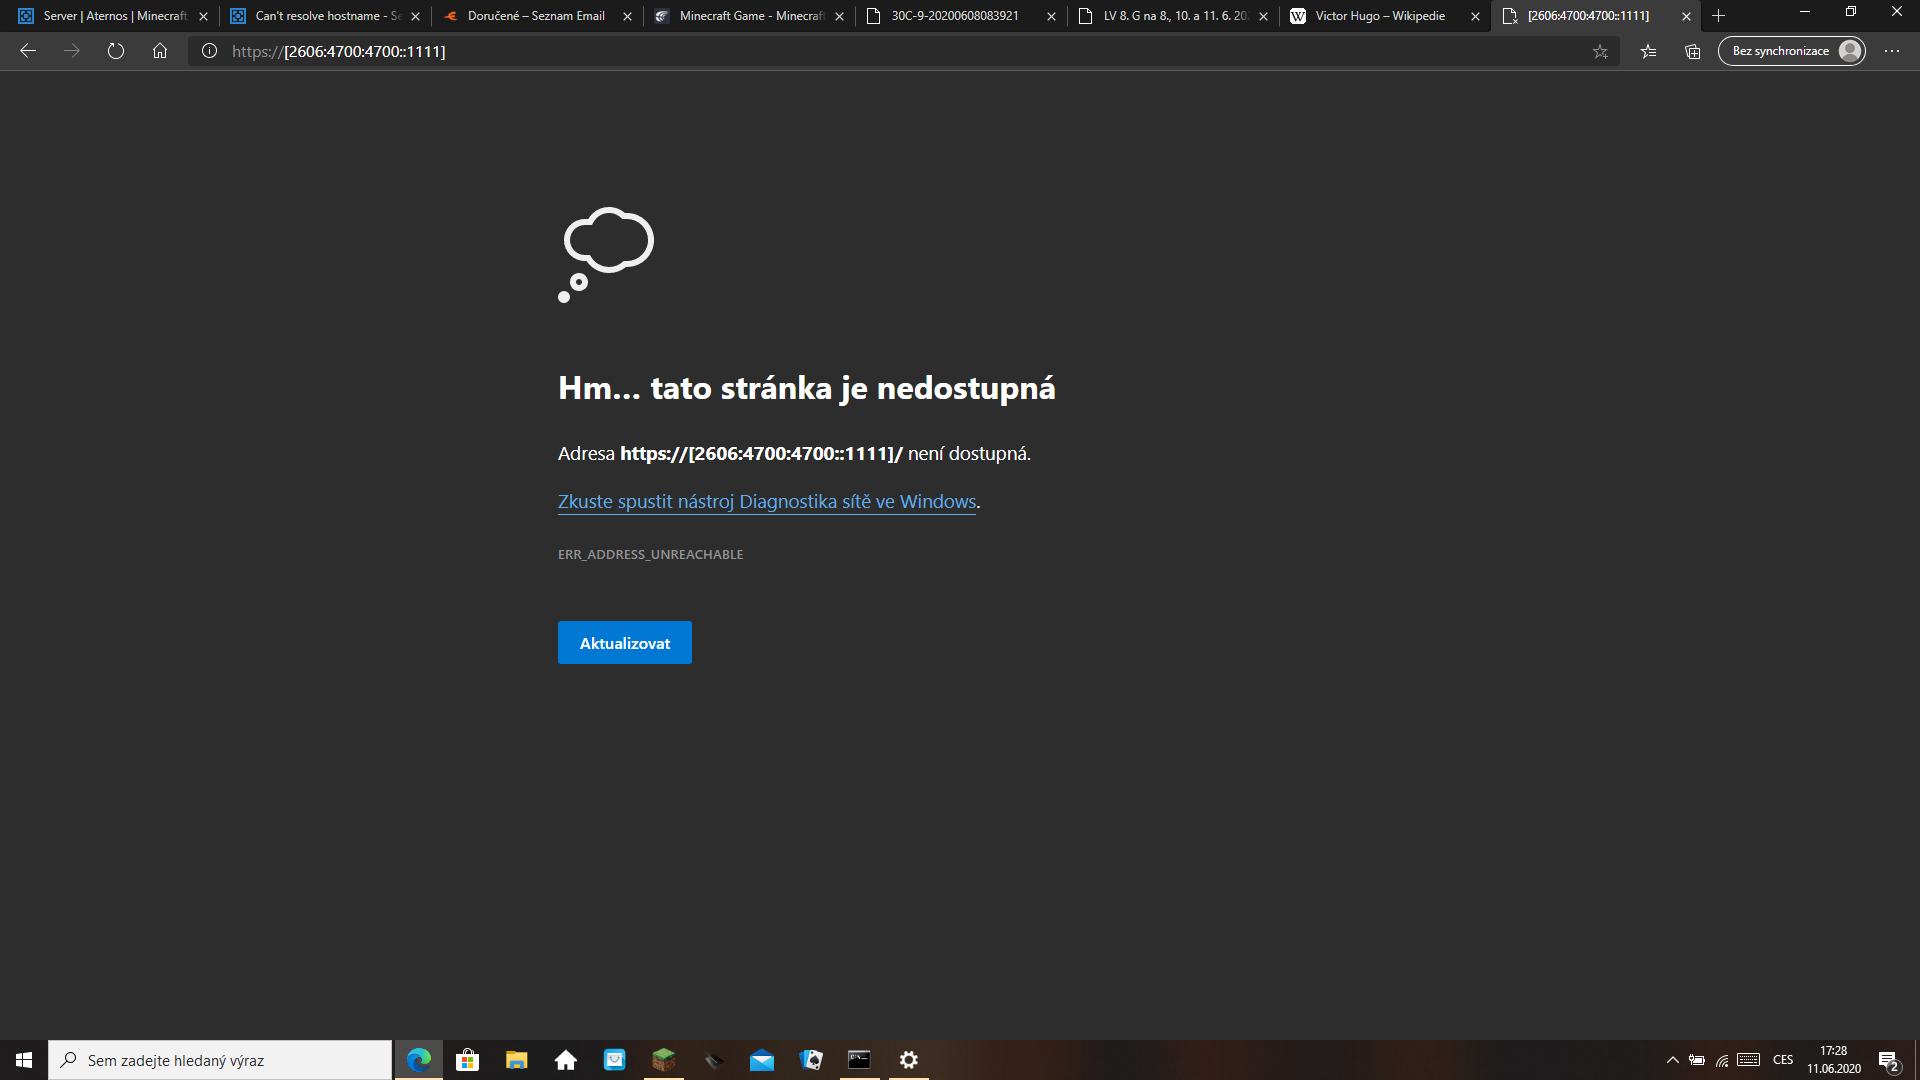
Task: Open the battery status tray icon
Action: click(1697, 1060)
